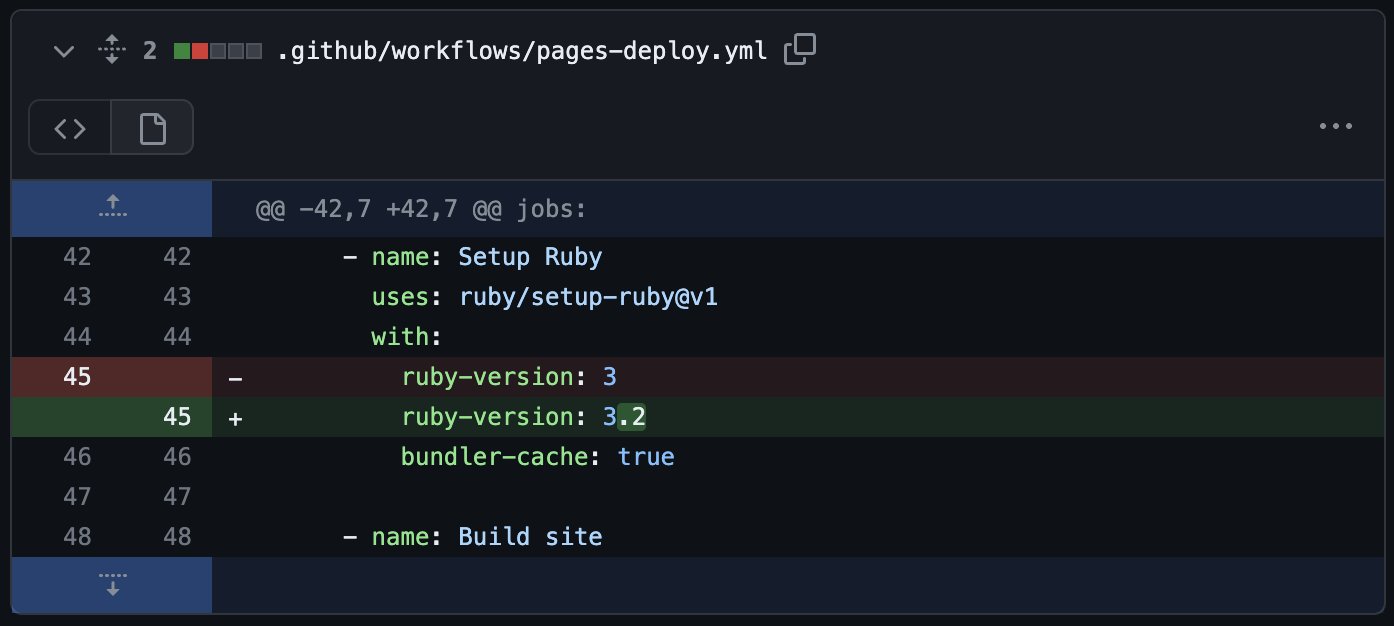Screen dimensions: 1394x626
Task: Expand hidden lines with the down-arrow icon
Action: 112,585
